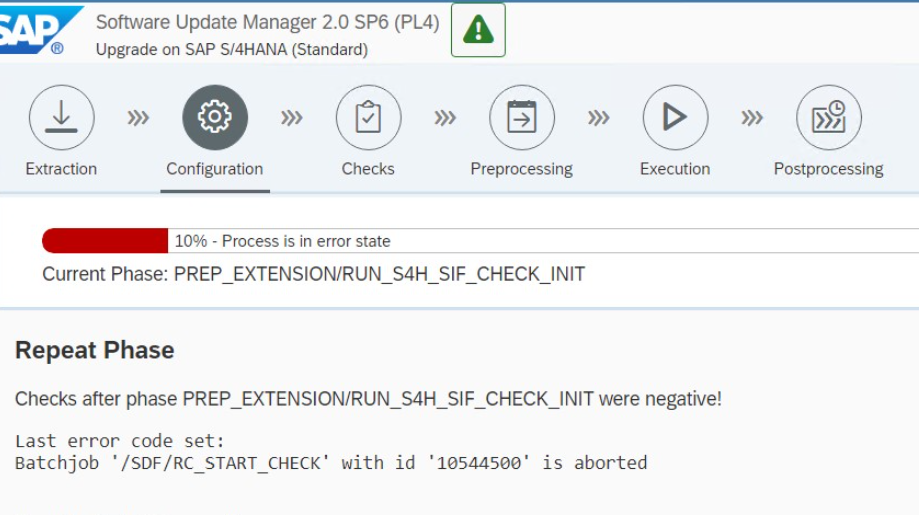Click the Execution roadmap label

coord(675,169)
